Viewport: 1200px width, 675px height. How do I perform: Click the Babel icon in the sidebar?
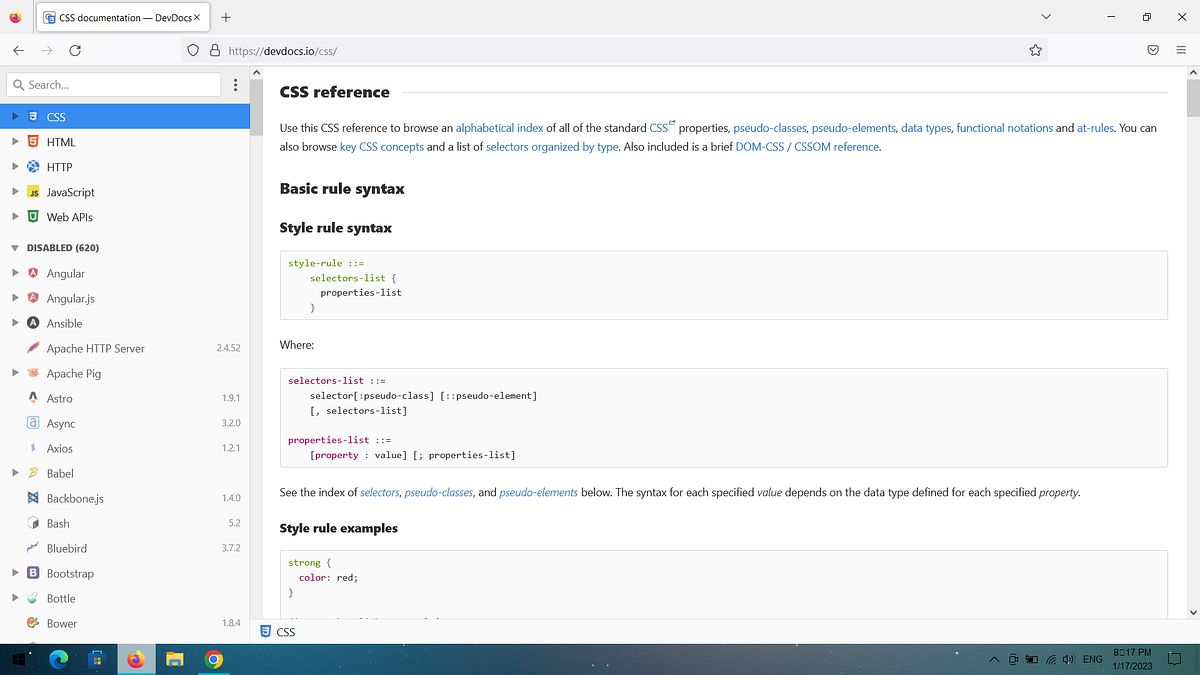coord(33,473)
